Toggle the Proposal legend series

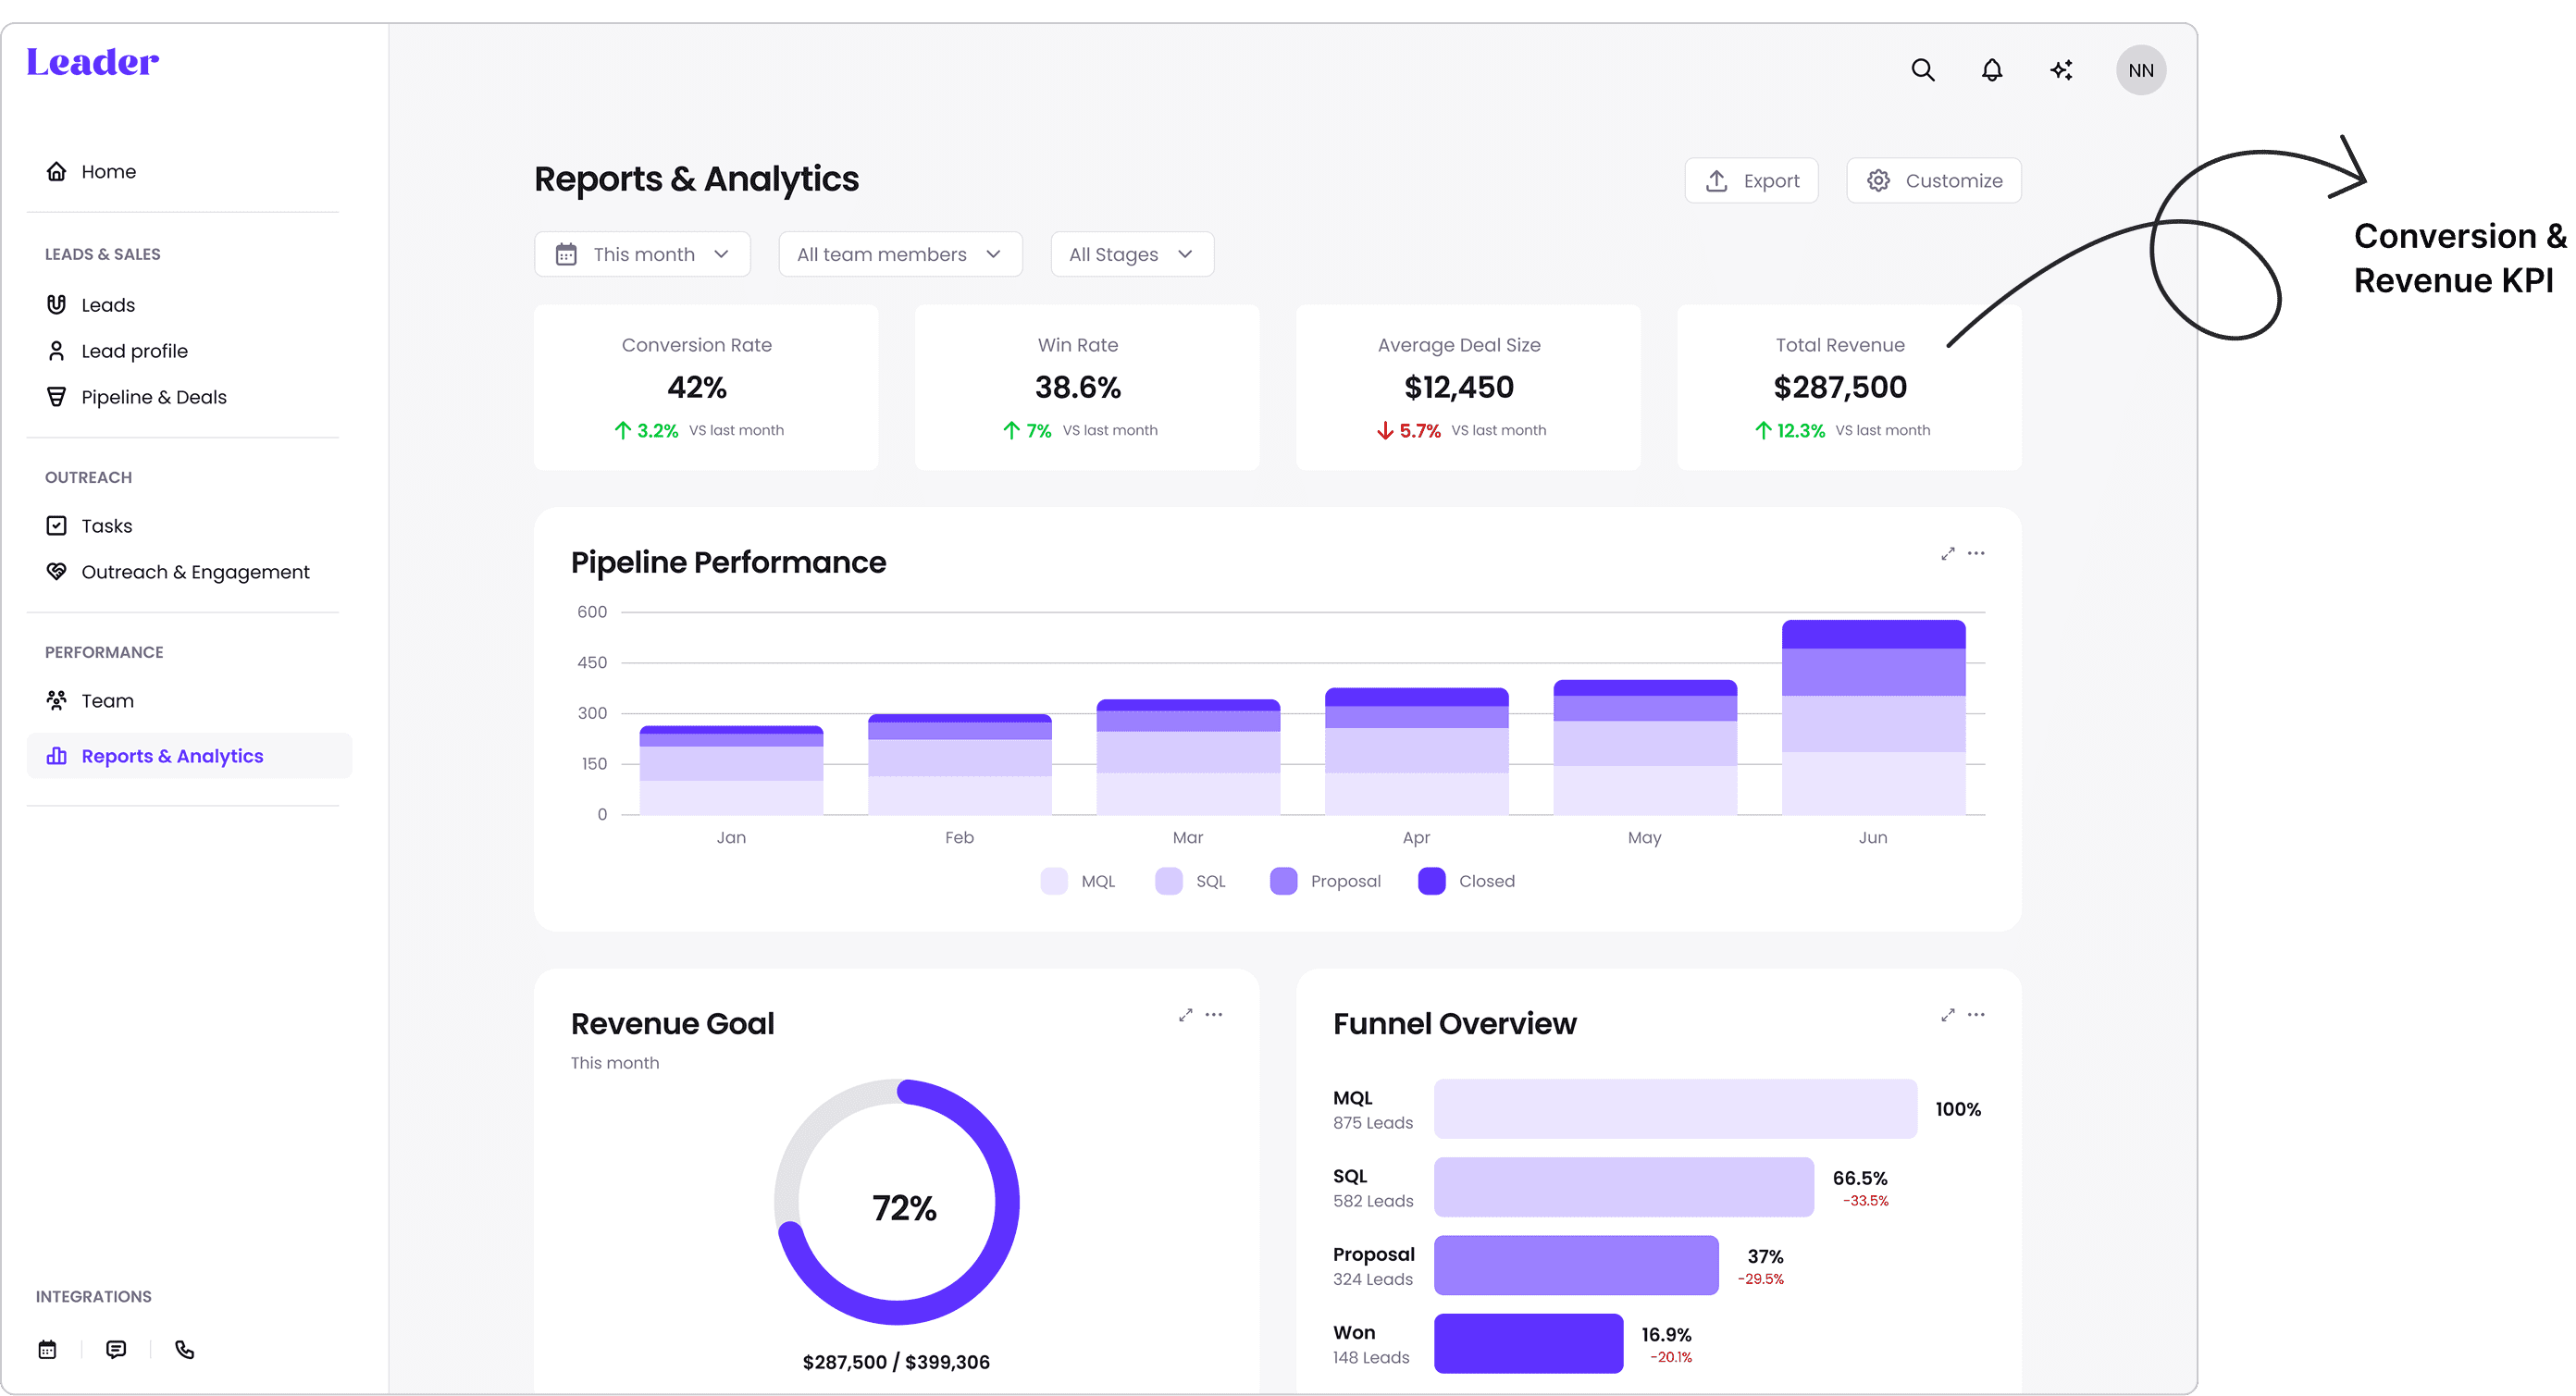[x=1324, y=881]
